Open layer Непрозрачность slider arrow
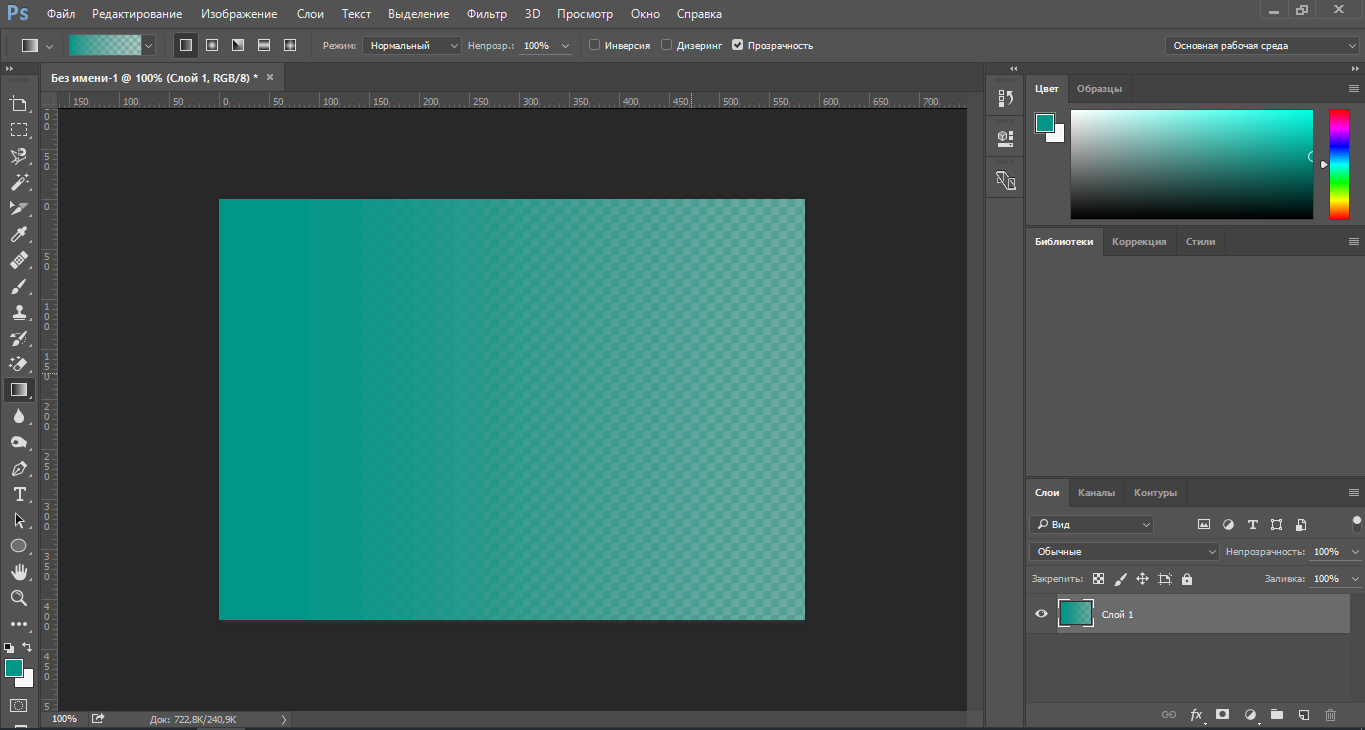1365x730 pixels. coord(1356,552)
